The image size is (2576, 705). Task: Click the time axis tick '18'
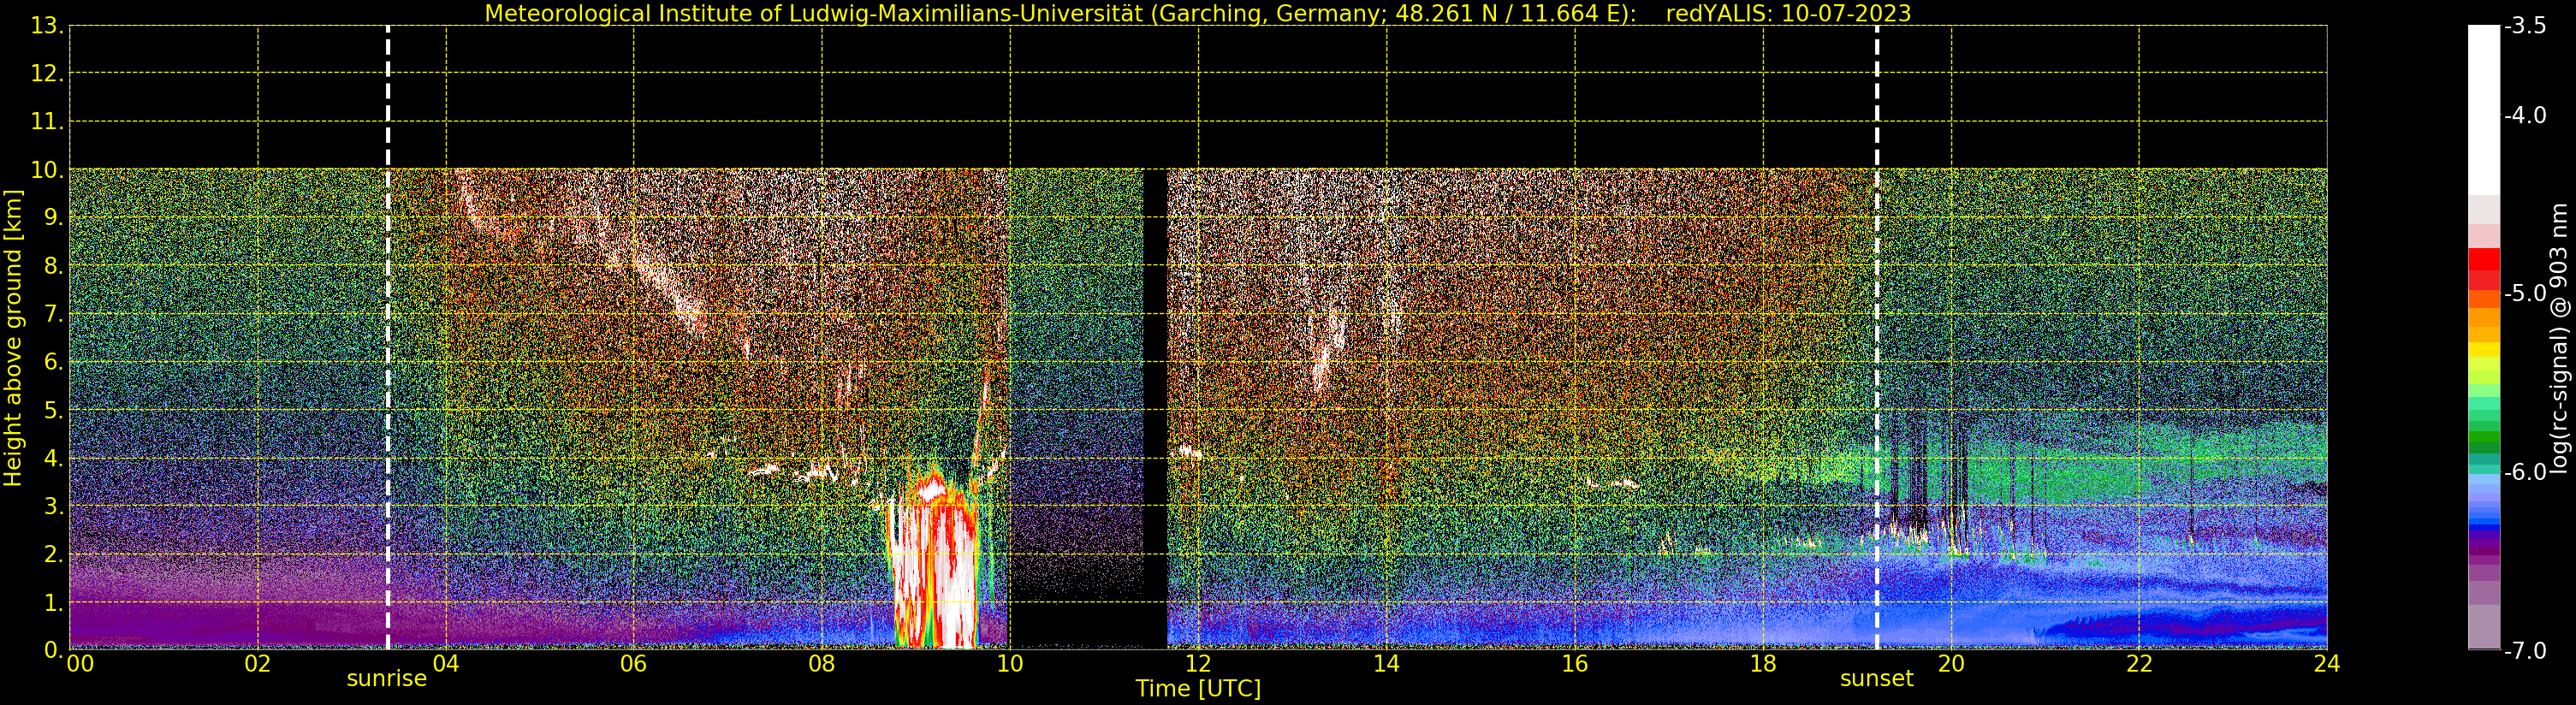point(1763,664)
